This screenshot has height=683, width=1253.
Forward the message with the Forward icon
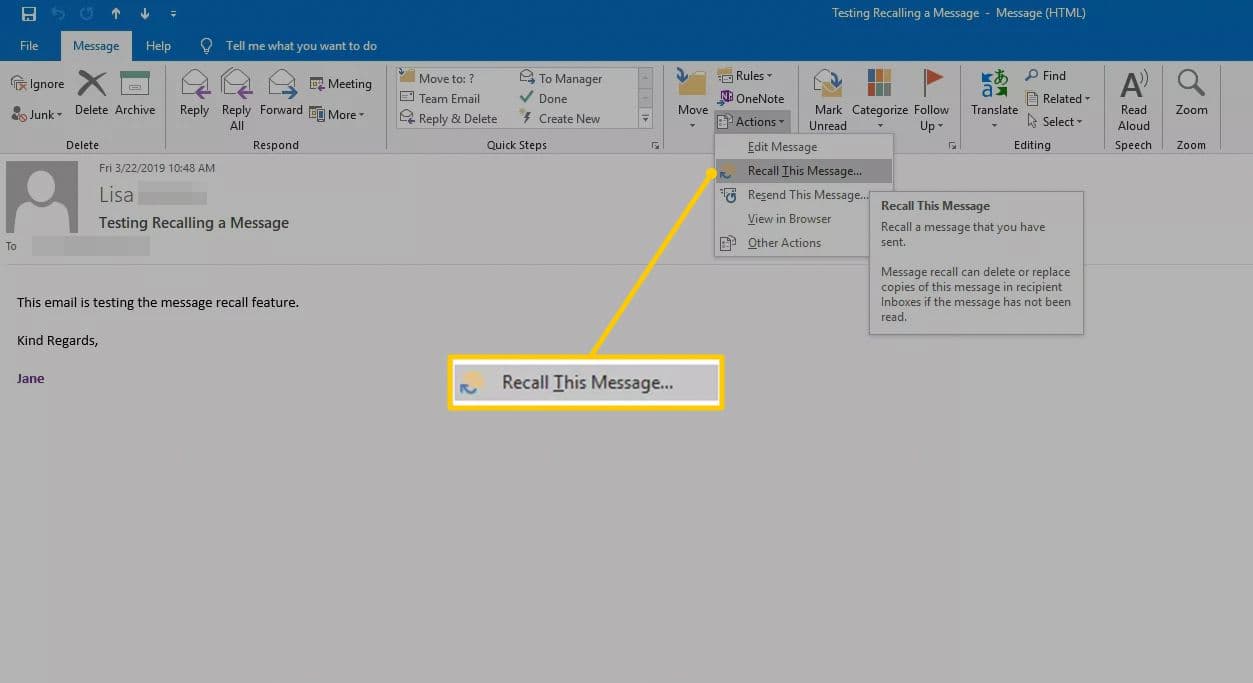click(281, 85)
